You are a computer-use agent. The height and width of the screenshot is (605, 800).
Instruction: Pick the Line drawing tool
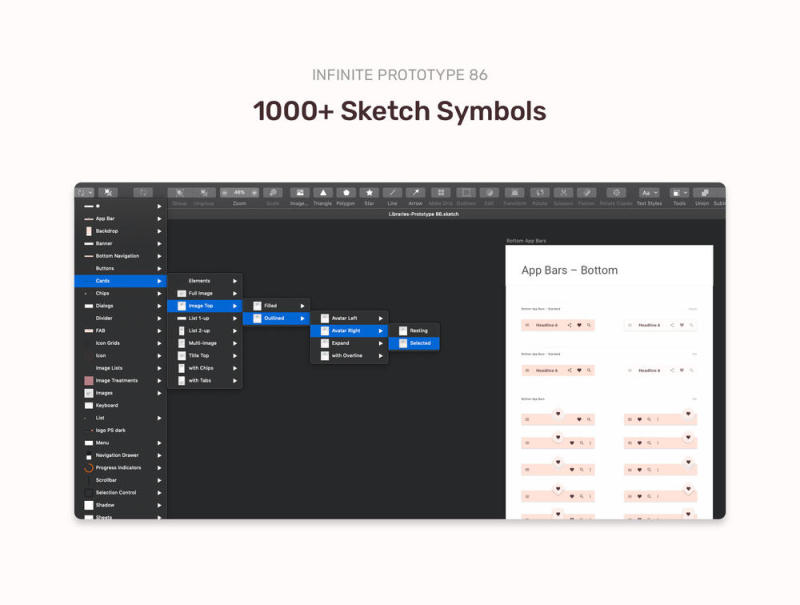392,192
